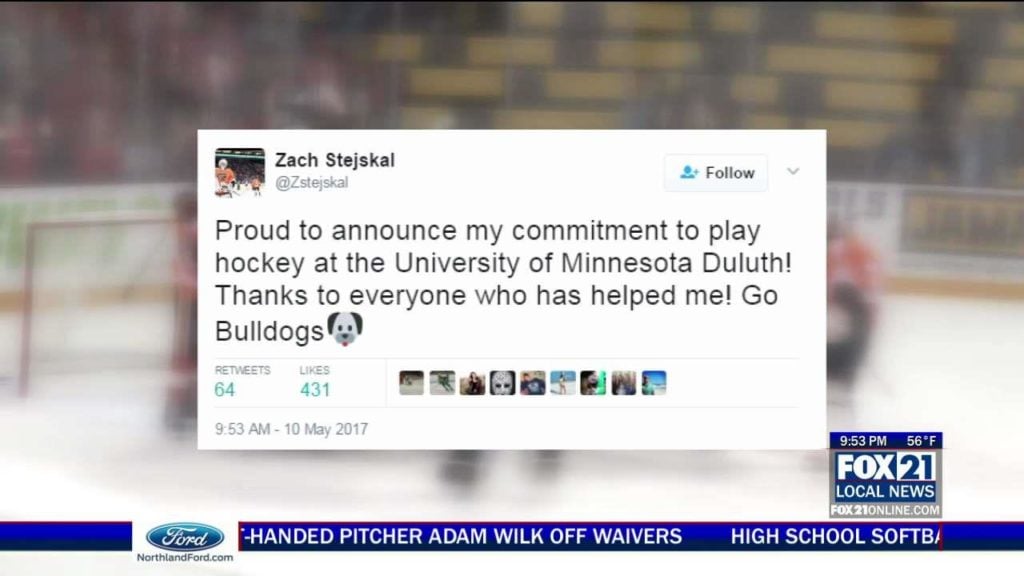View the 431 likes count
The height and width of the screenshot is (576, 1024).
point(315,390)
